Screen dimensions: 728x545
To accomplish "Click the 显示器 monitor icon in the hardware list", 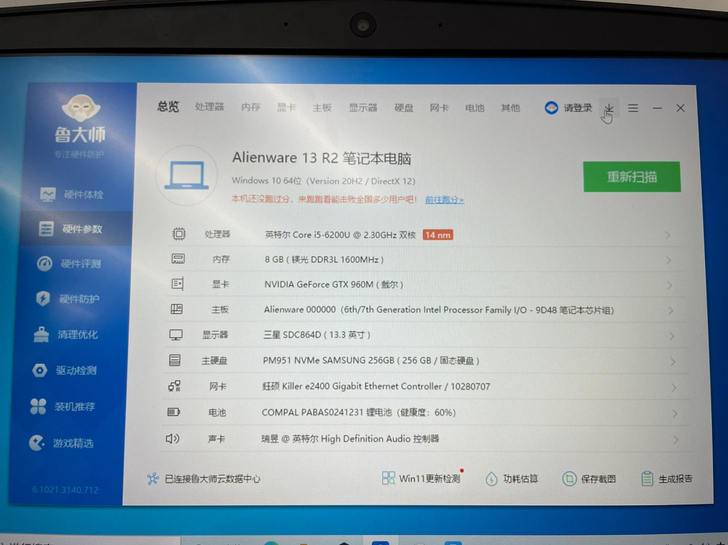I will (176, 334).
